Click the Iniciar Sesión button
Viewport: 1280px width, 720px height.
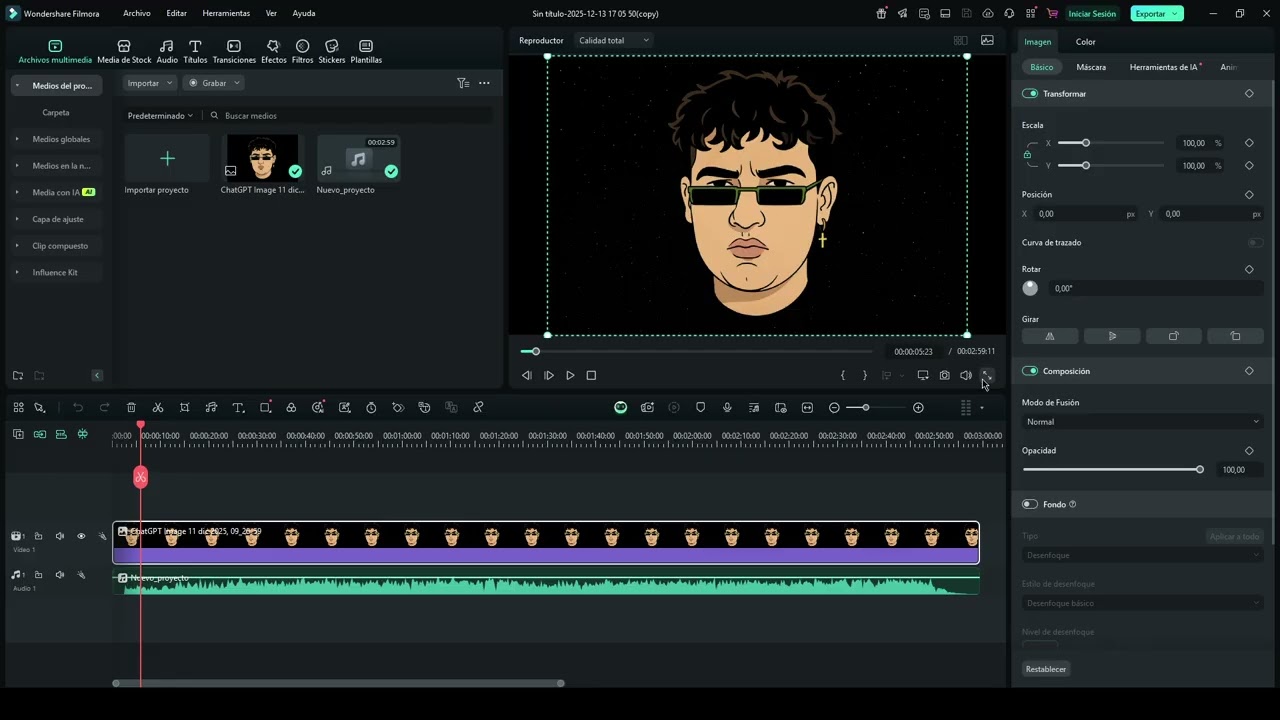pyautogui.click(x=1092, y=13)
